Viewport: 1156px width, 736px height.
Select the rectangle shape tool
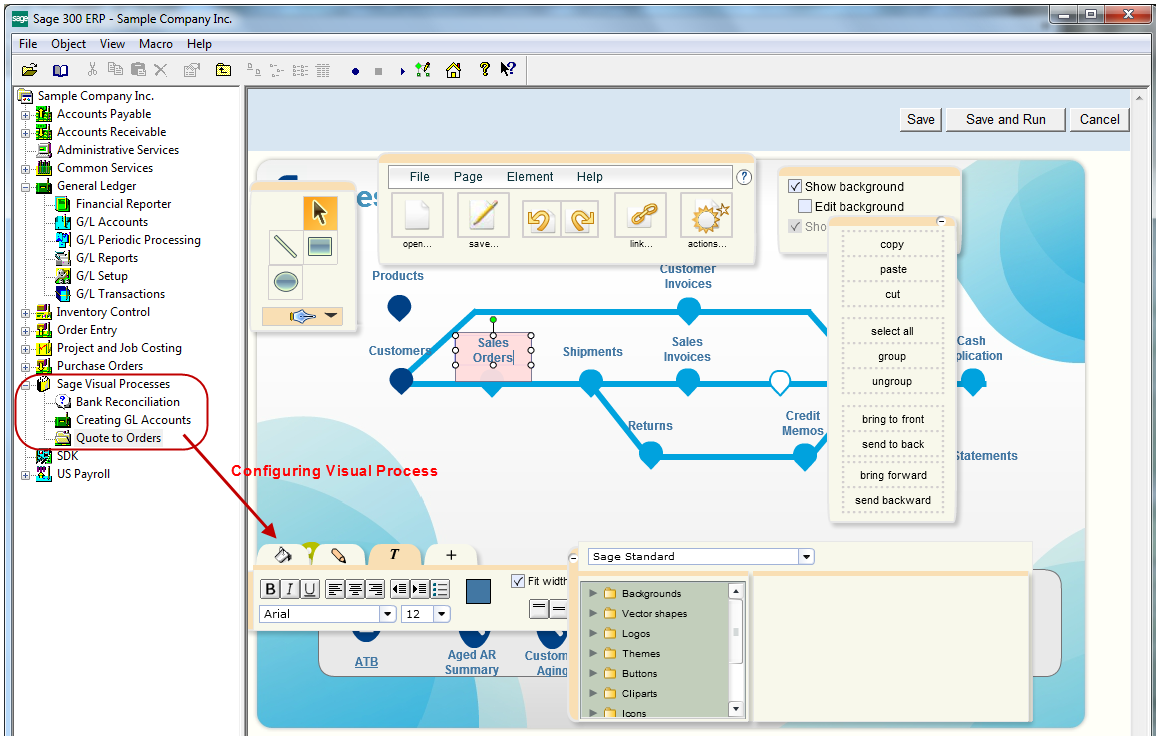coord(320,246)
